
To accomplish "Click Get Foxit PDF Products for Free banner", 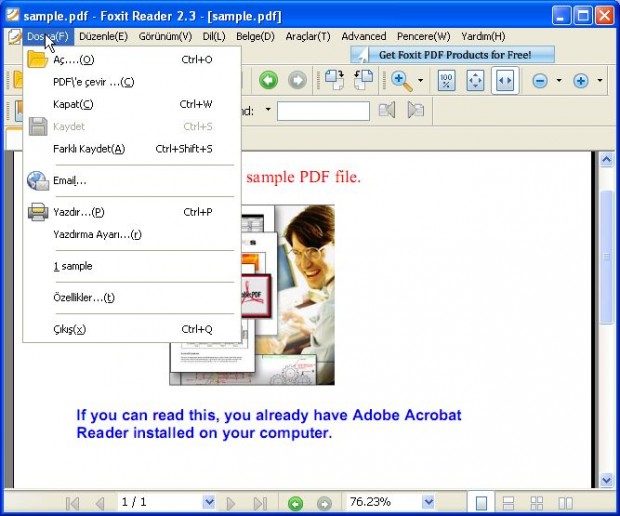I will (x=453, y=55).
